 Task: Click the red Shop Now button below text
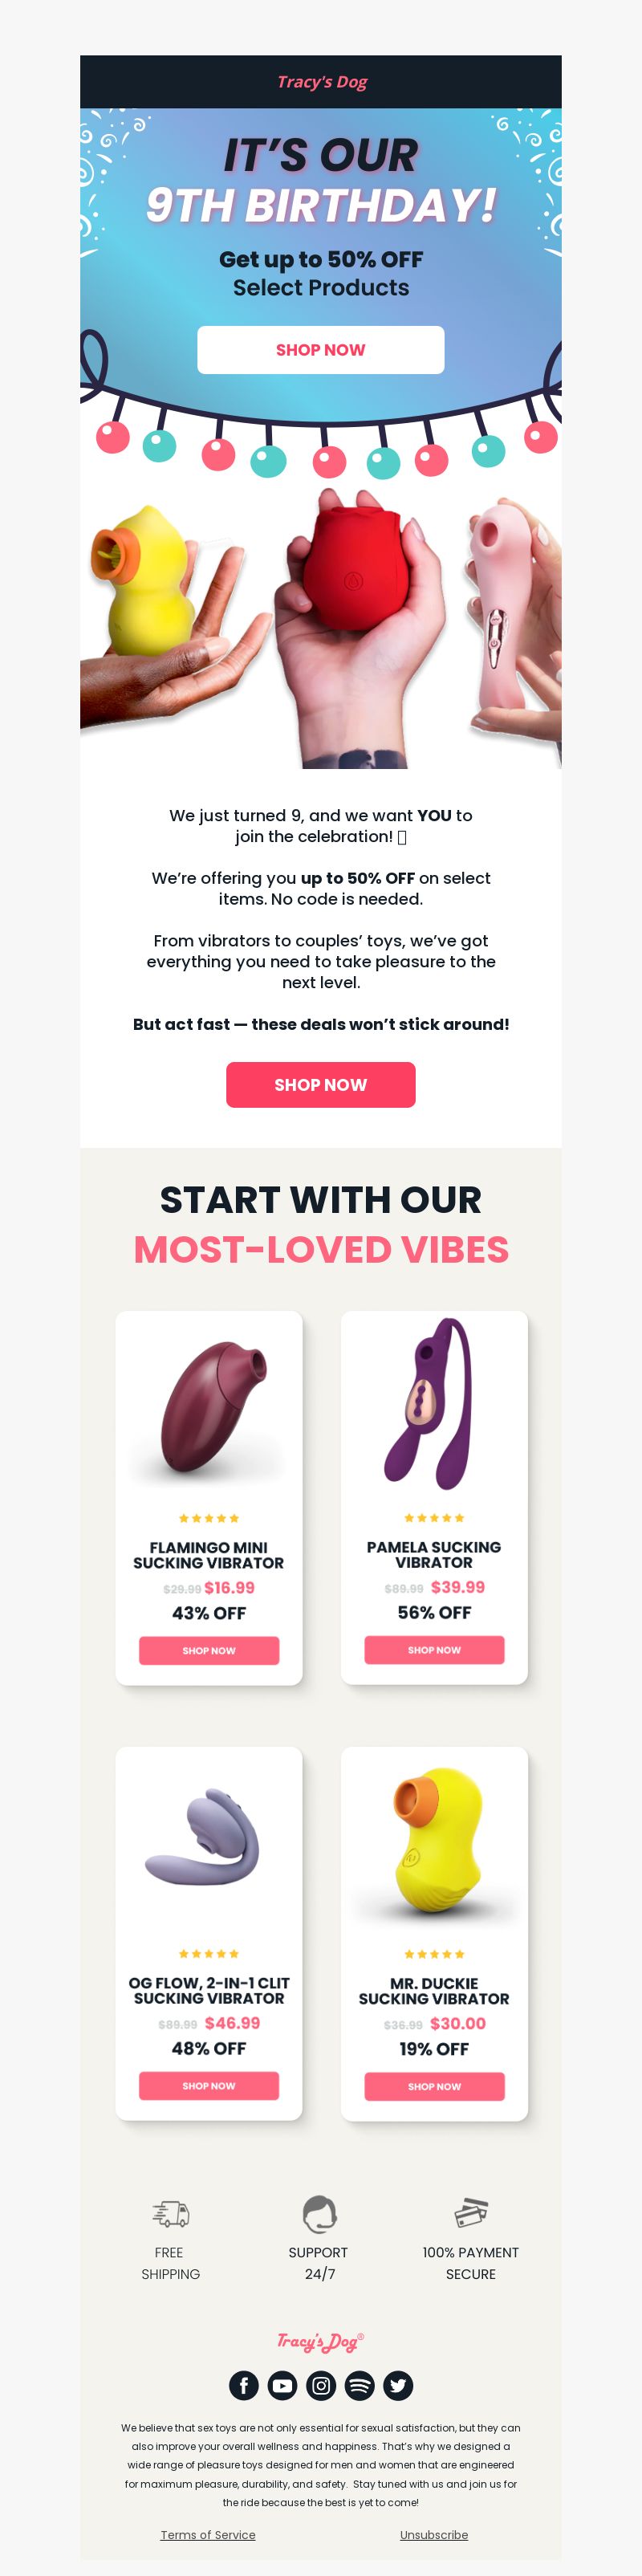pyautogui.click(x=321, y=1085)
